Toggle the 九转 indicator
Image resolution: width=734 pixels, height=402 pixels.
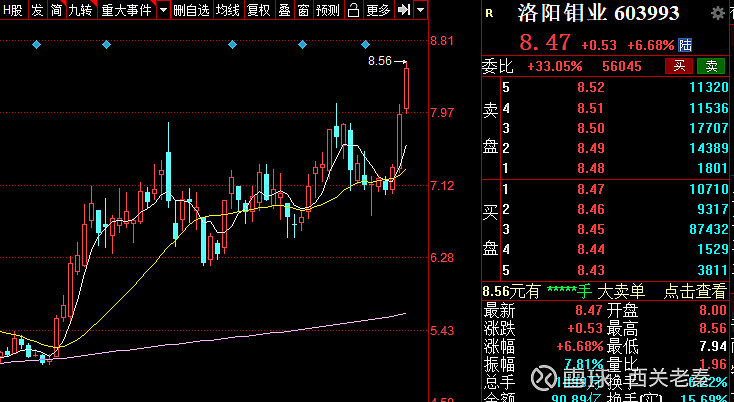pyautogui.click(x=81, y=10)
